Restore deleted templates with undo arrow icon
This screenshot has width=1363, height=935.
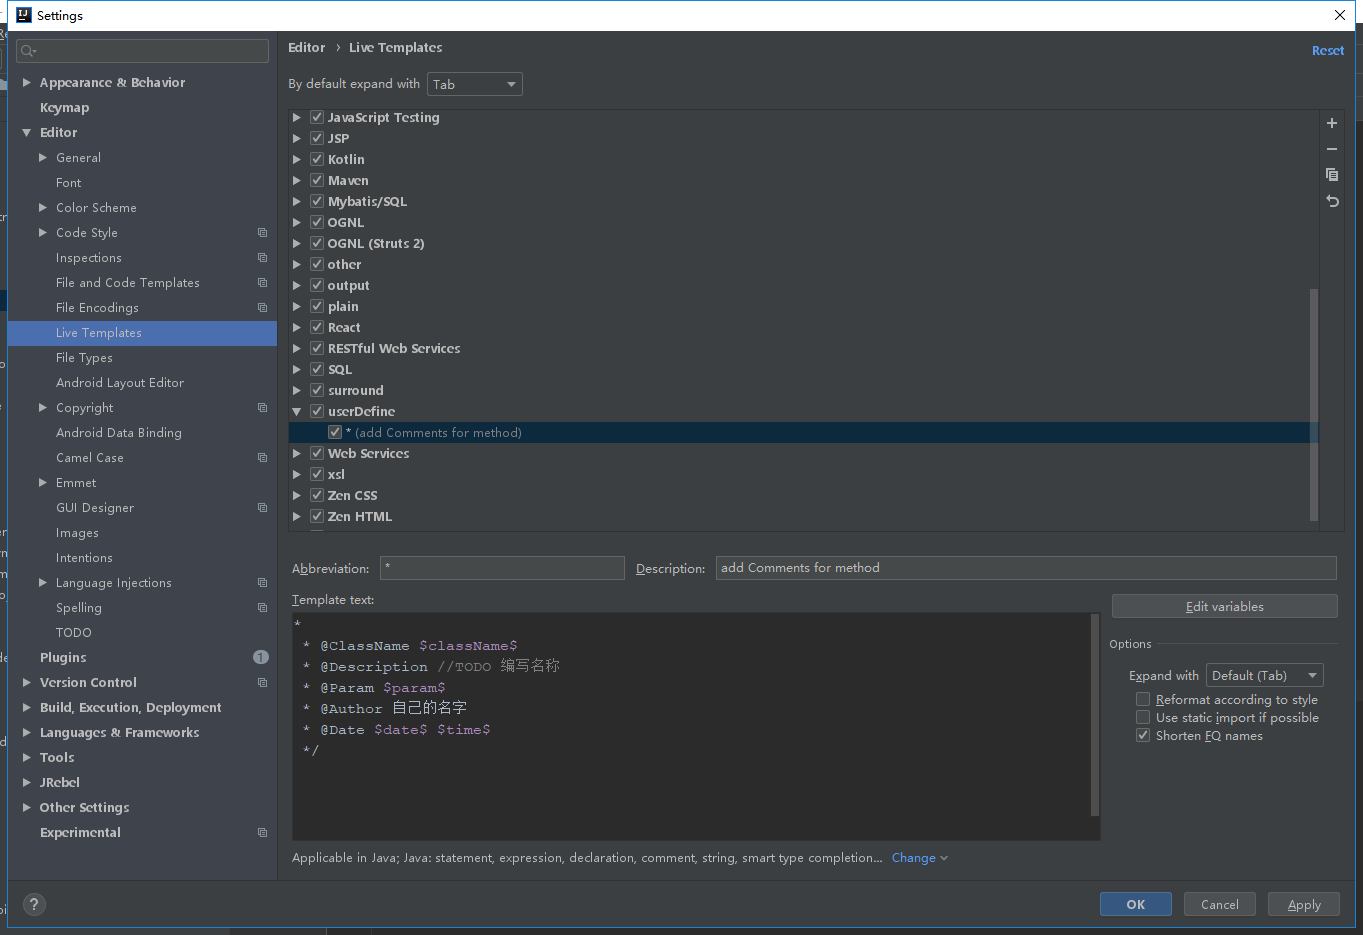click(x=1331, y=201)
